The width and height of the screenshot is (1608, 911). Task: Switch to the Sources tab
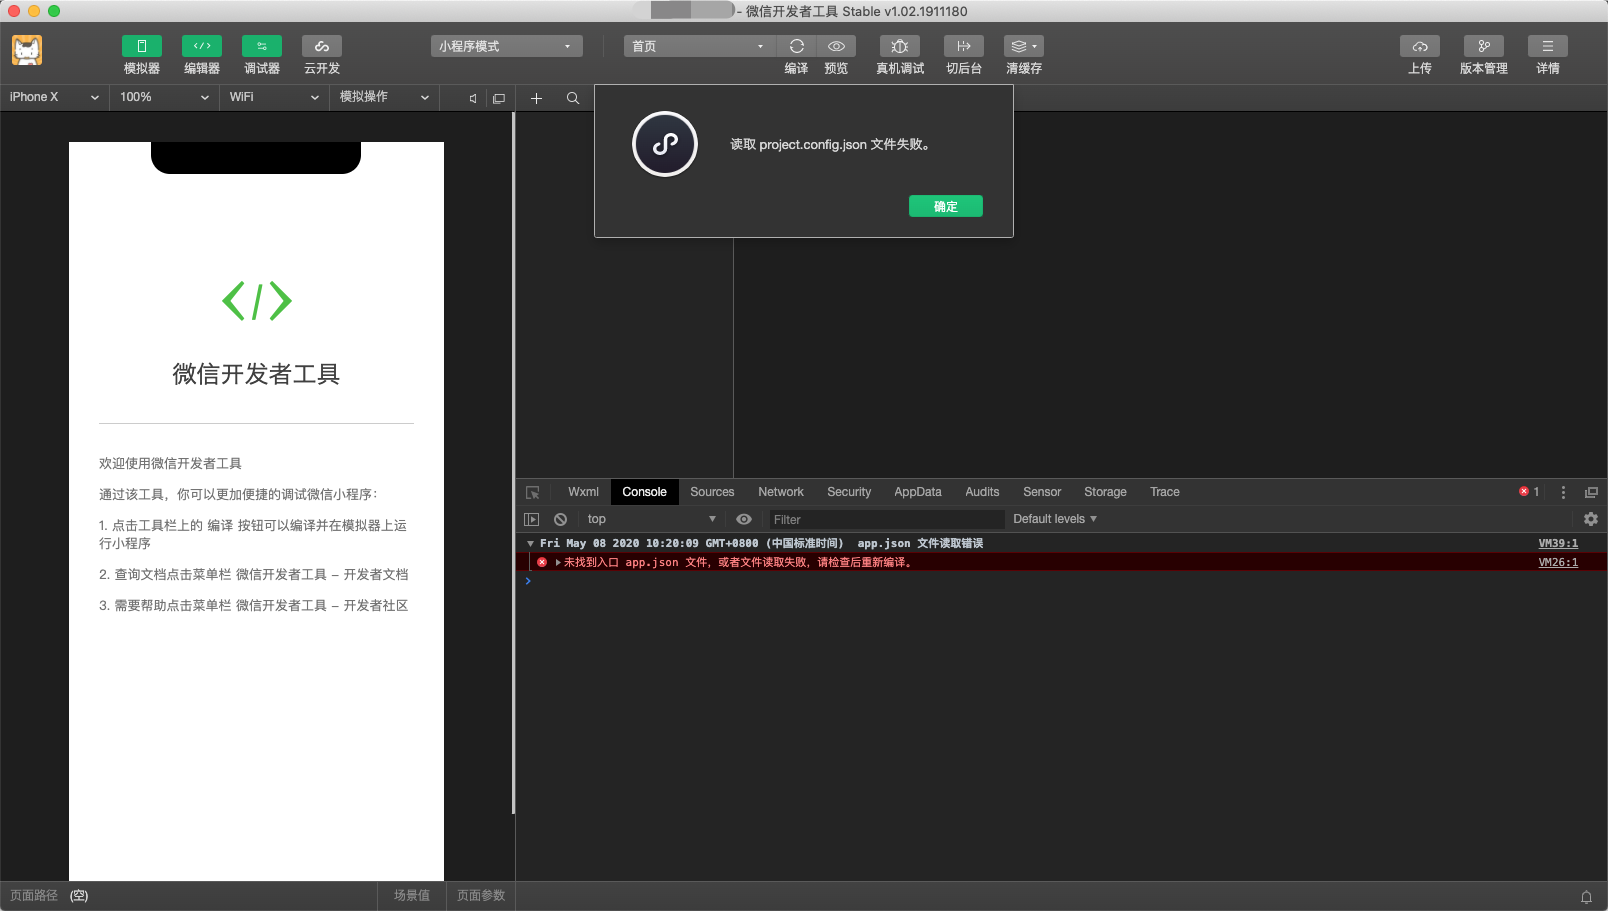[x=712, y=492]
